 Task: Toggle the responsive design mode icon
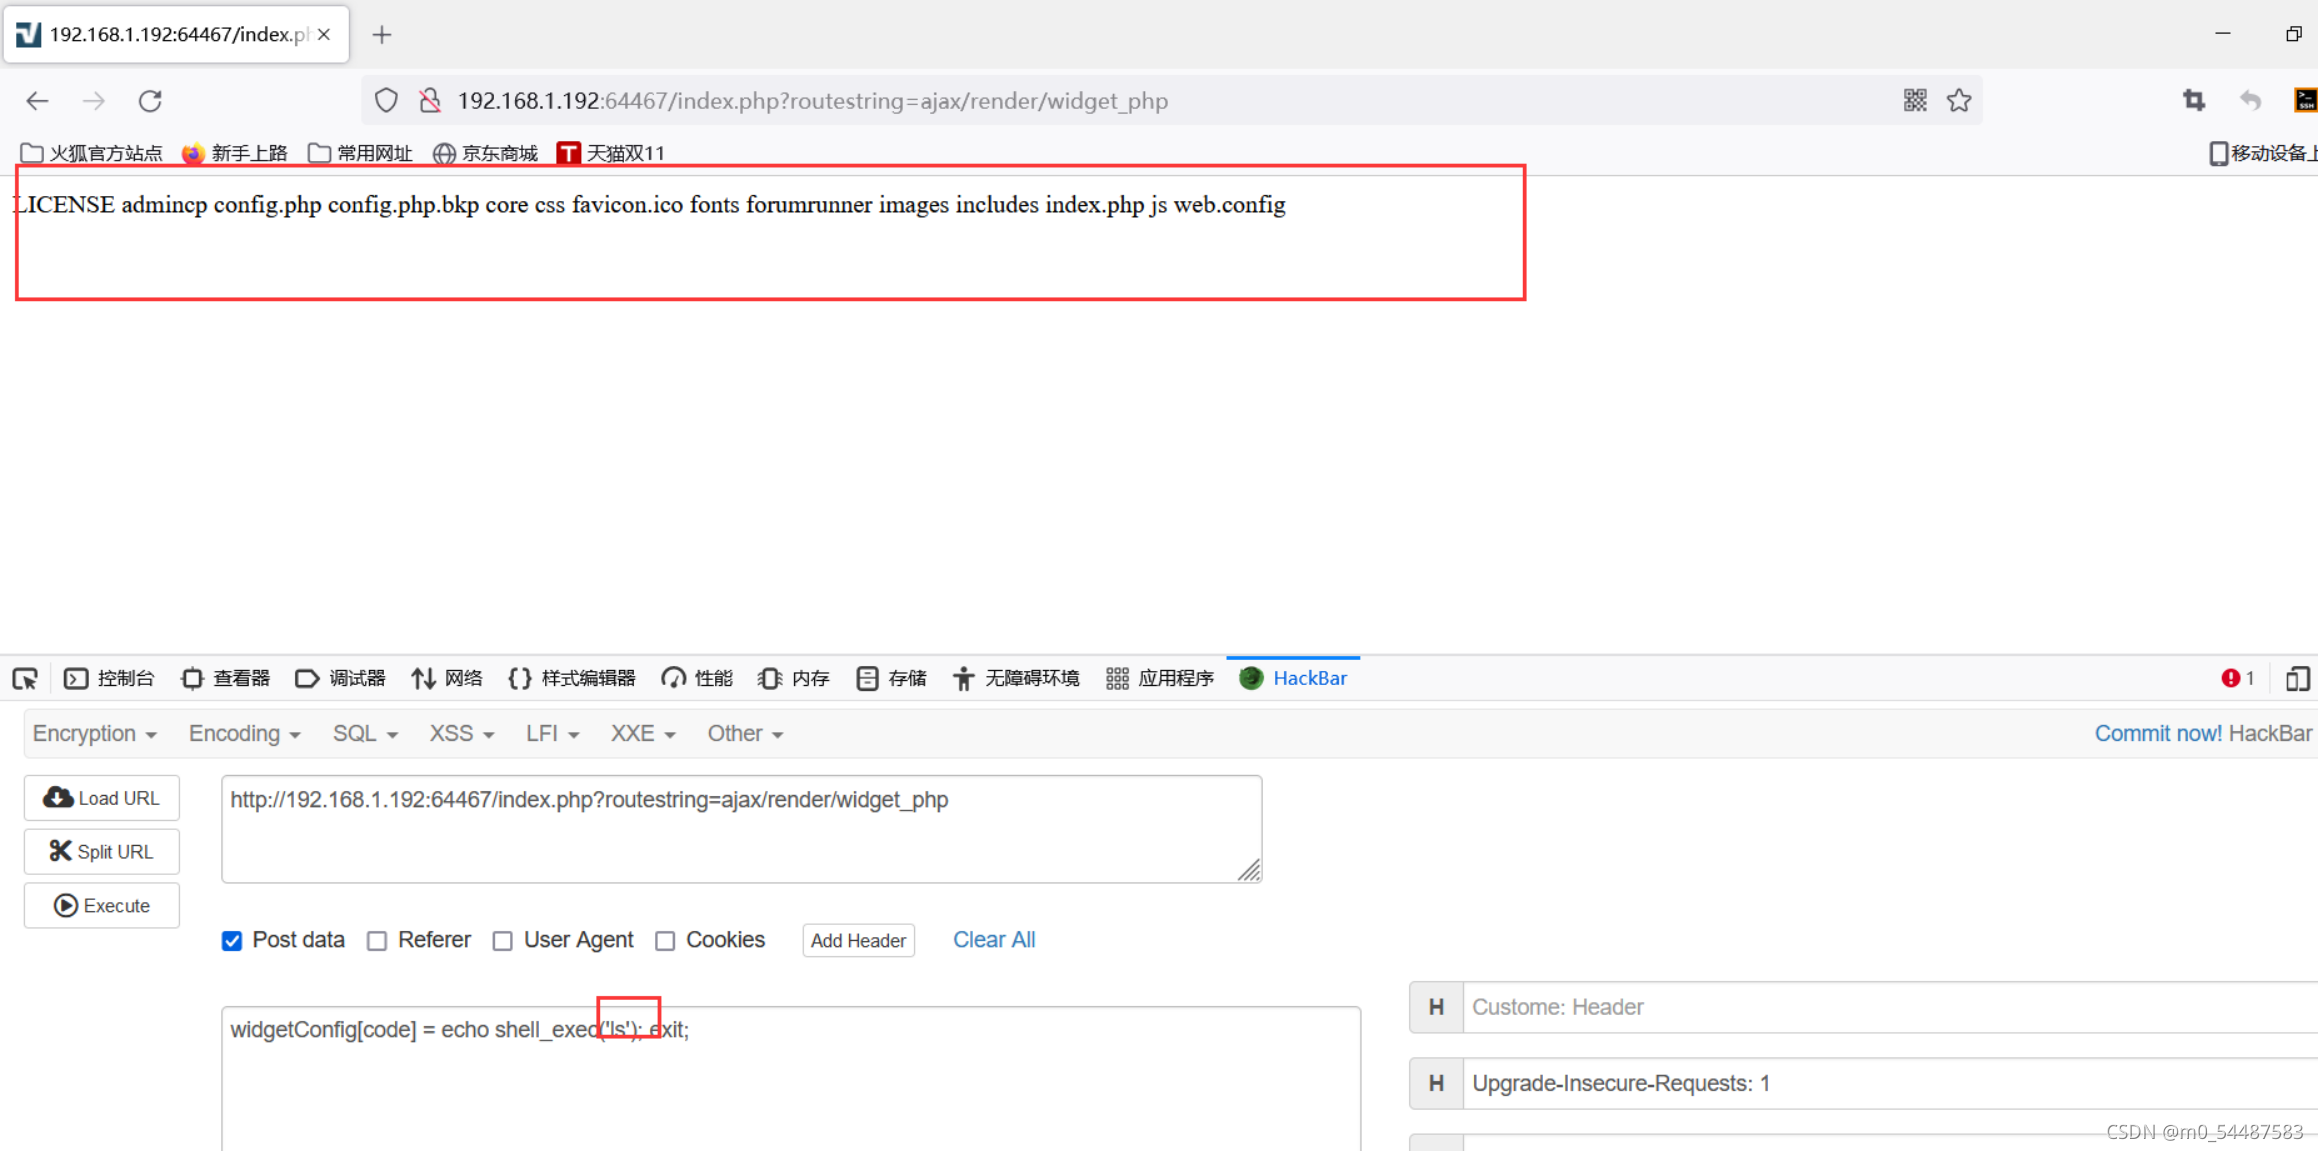[x=2297, y=678]
